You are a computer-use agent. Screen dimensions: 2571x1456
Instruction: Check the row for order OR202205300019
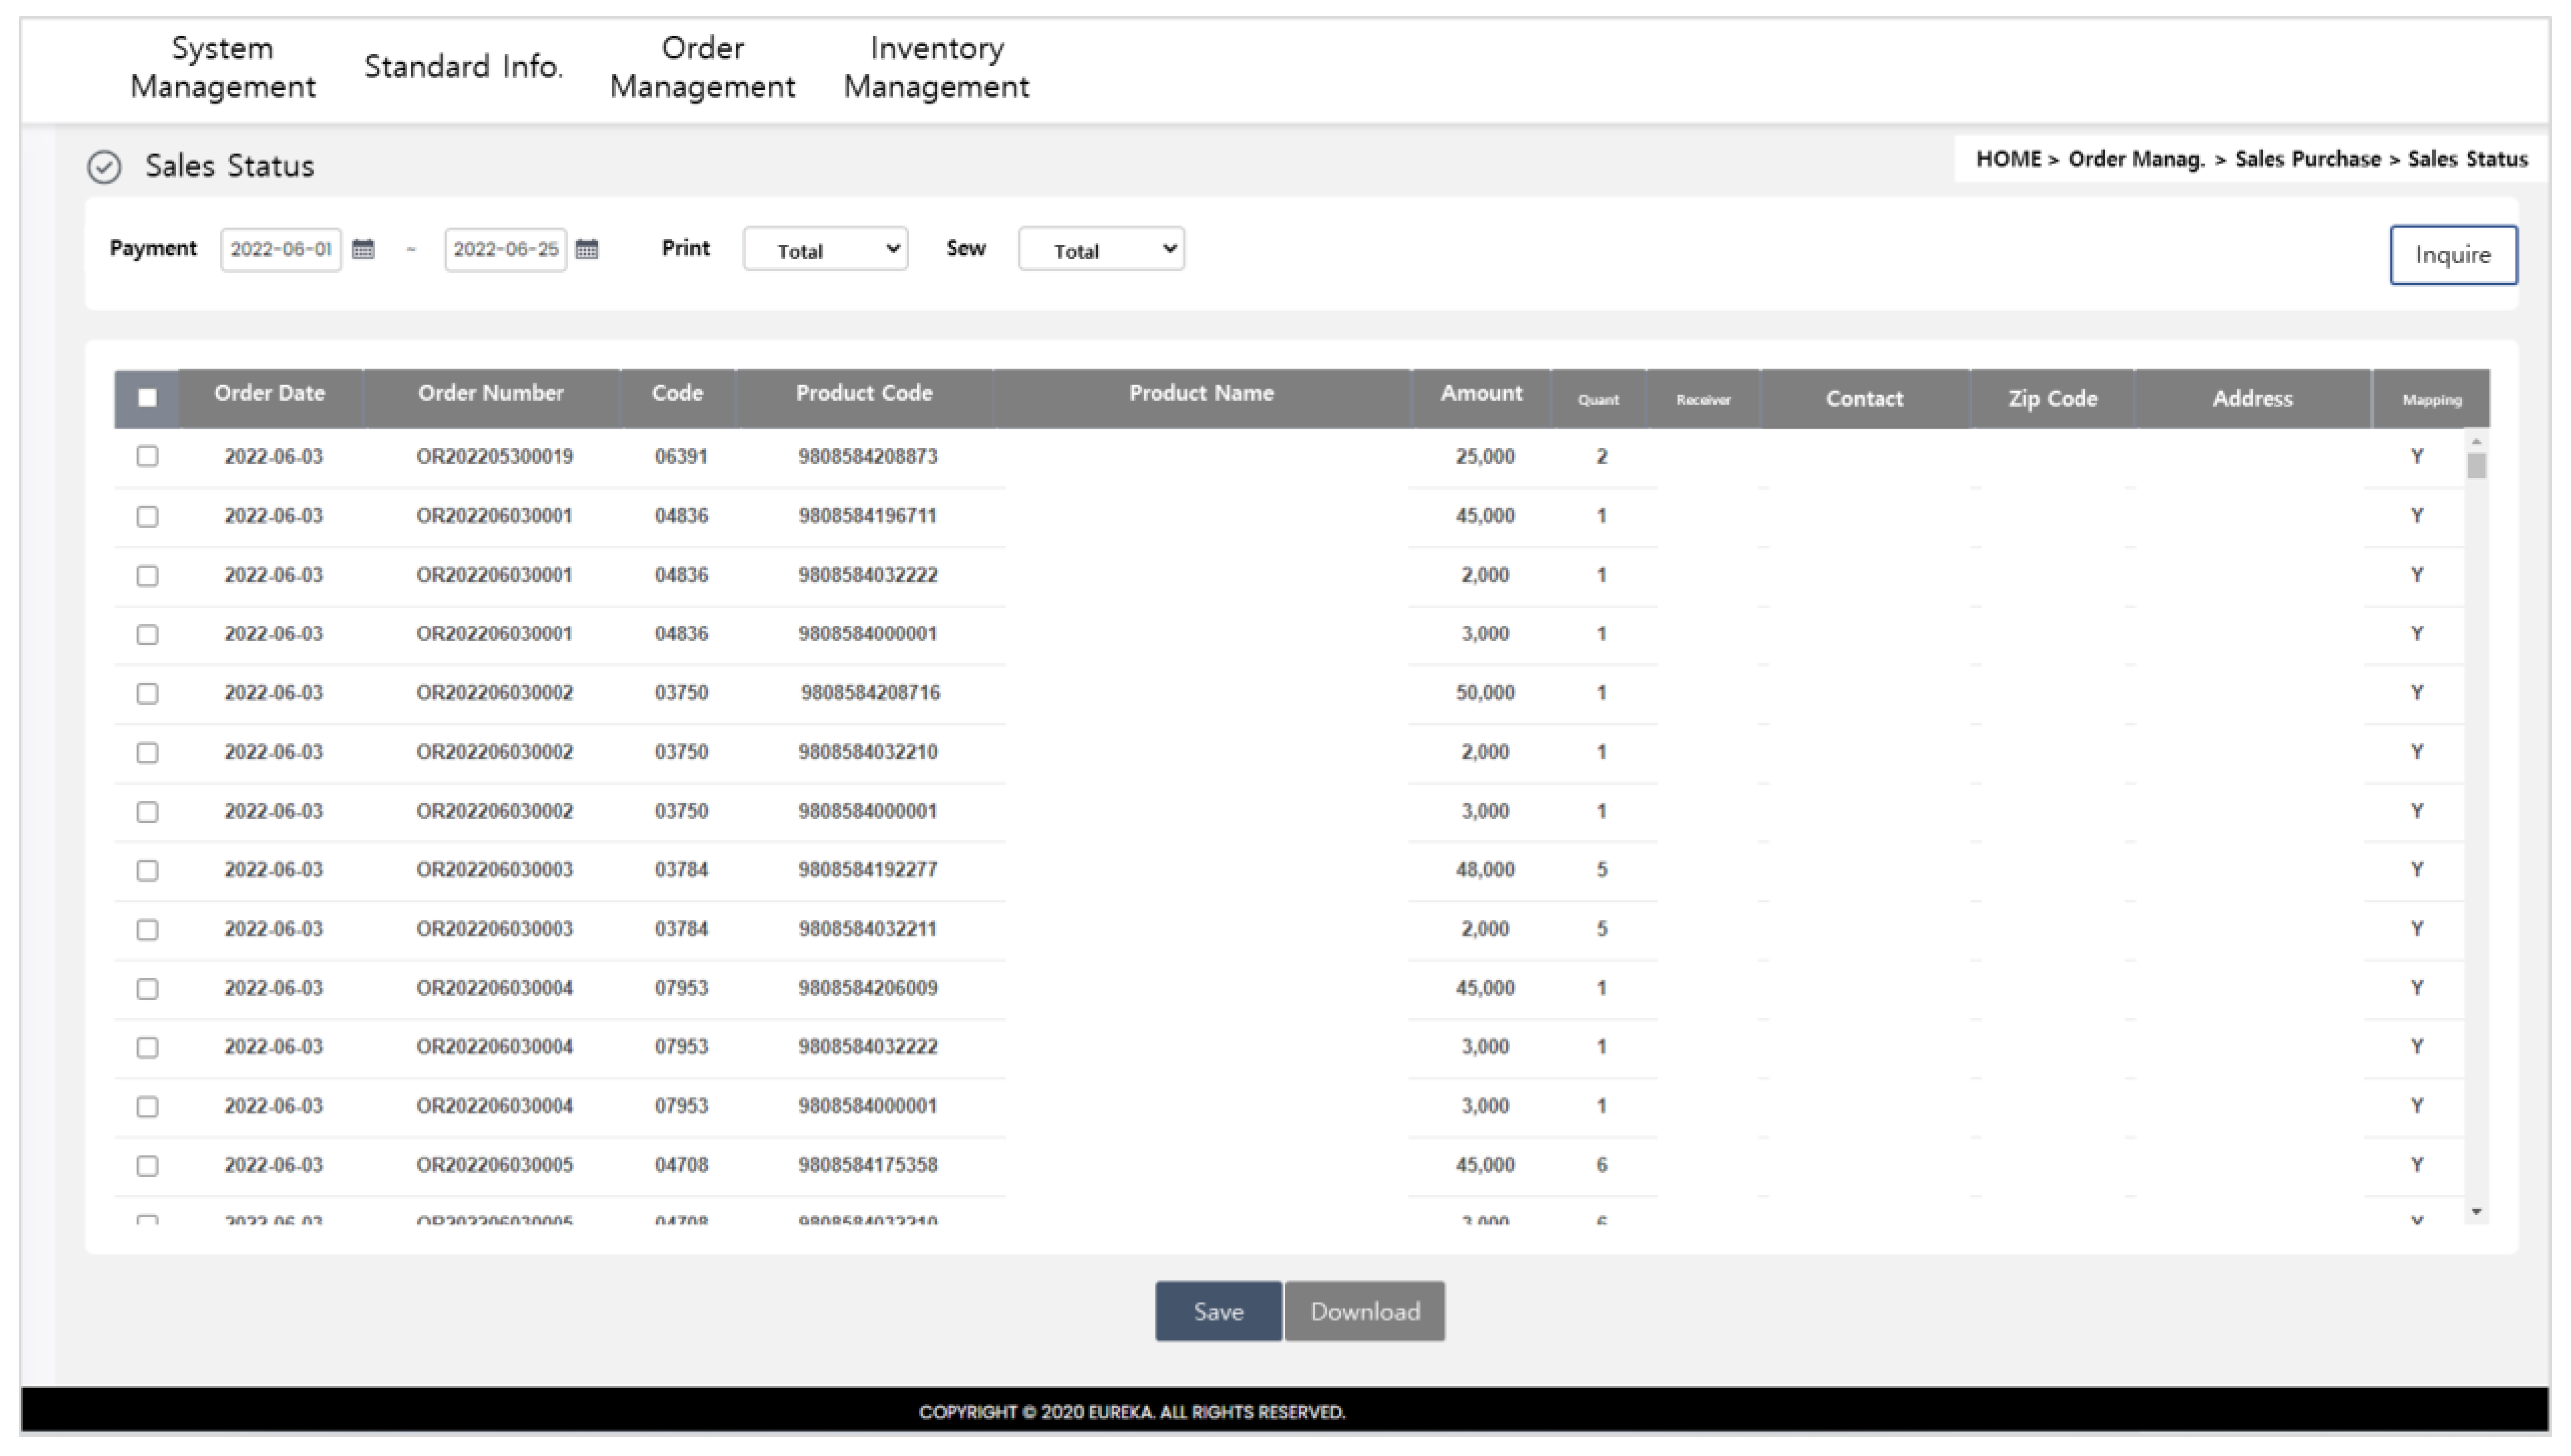coord(147,457)
